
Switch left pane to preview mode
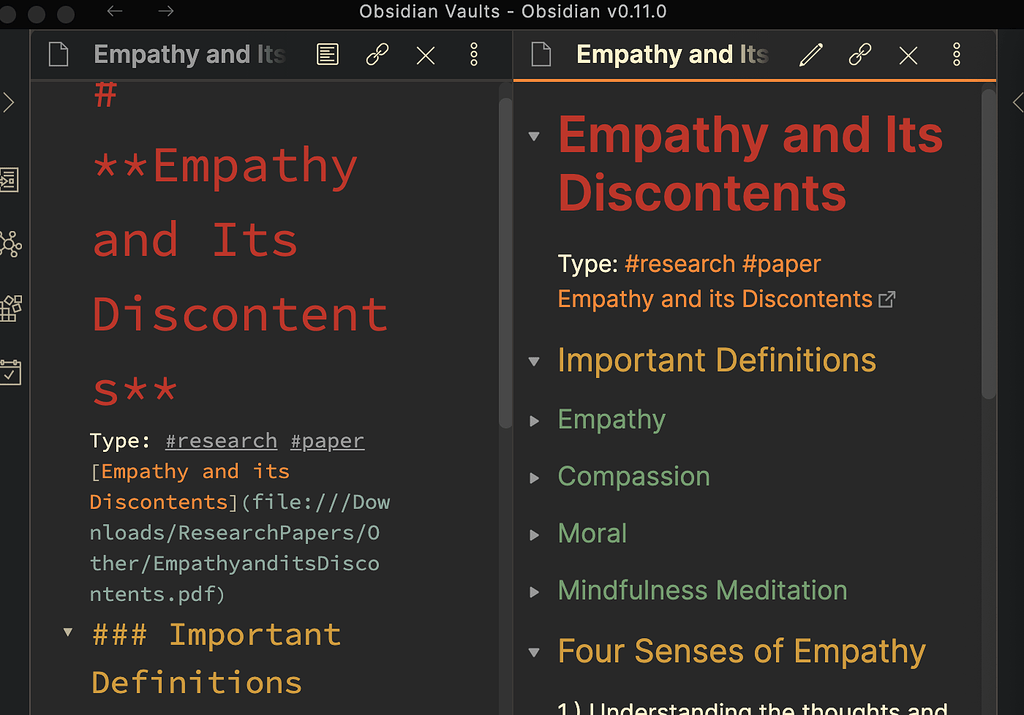[x=327, y=55]
